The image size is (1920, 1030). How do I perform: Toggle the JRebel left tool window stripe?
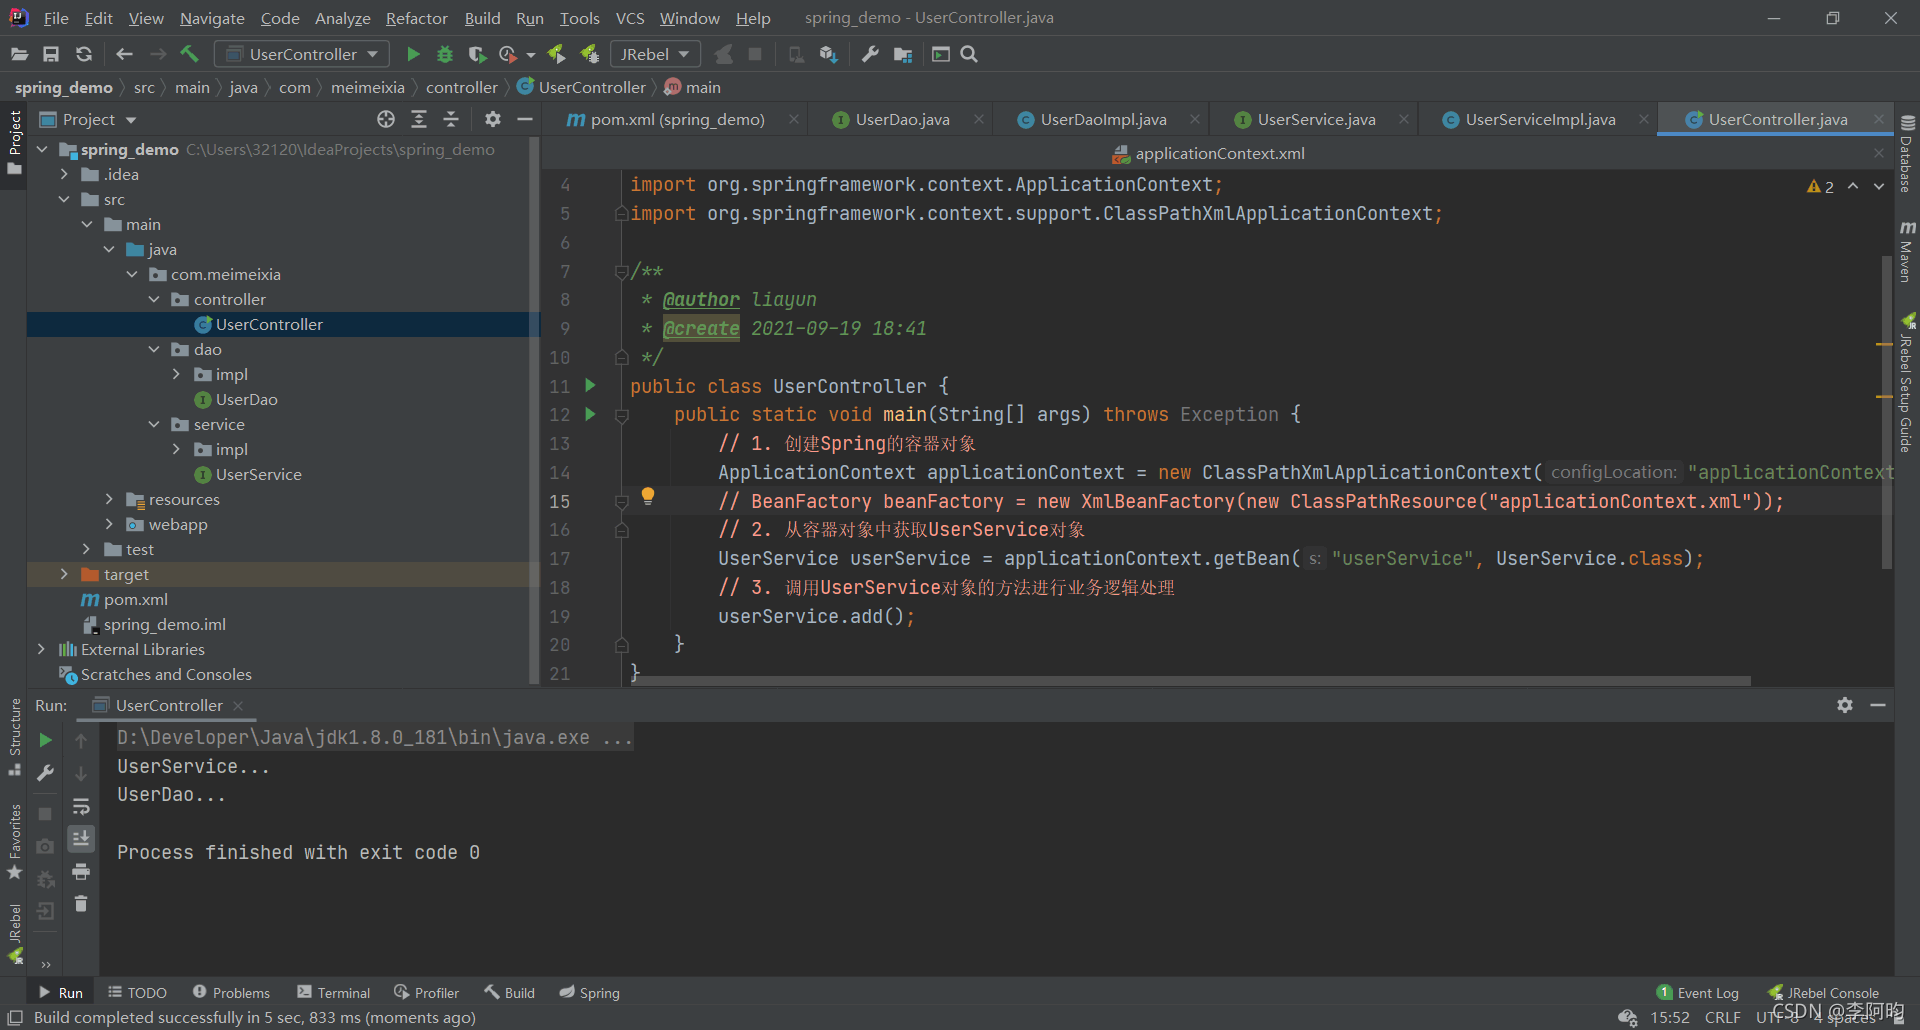[x=14, y=933]
